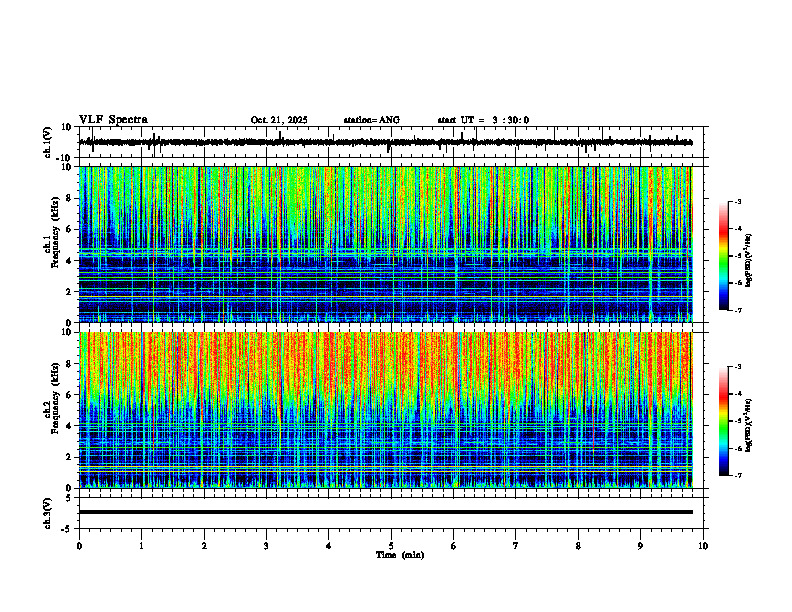Click the "ch.1(V)" waveform axis label
The height and width of the screenshot is (612, 792).
[x=48, y=142]
